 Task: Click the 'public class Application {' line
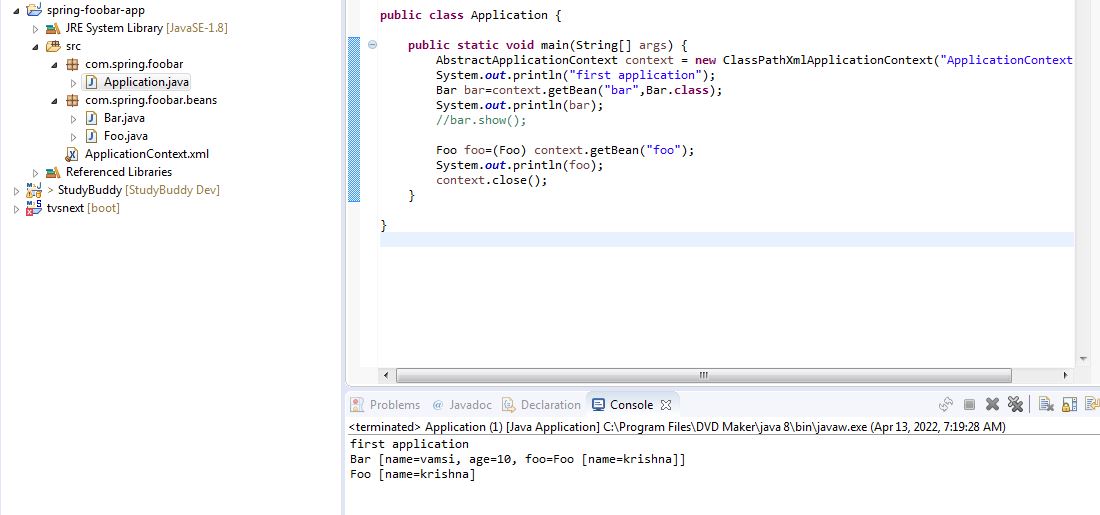[470, 15]
